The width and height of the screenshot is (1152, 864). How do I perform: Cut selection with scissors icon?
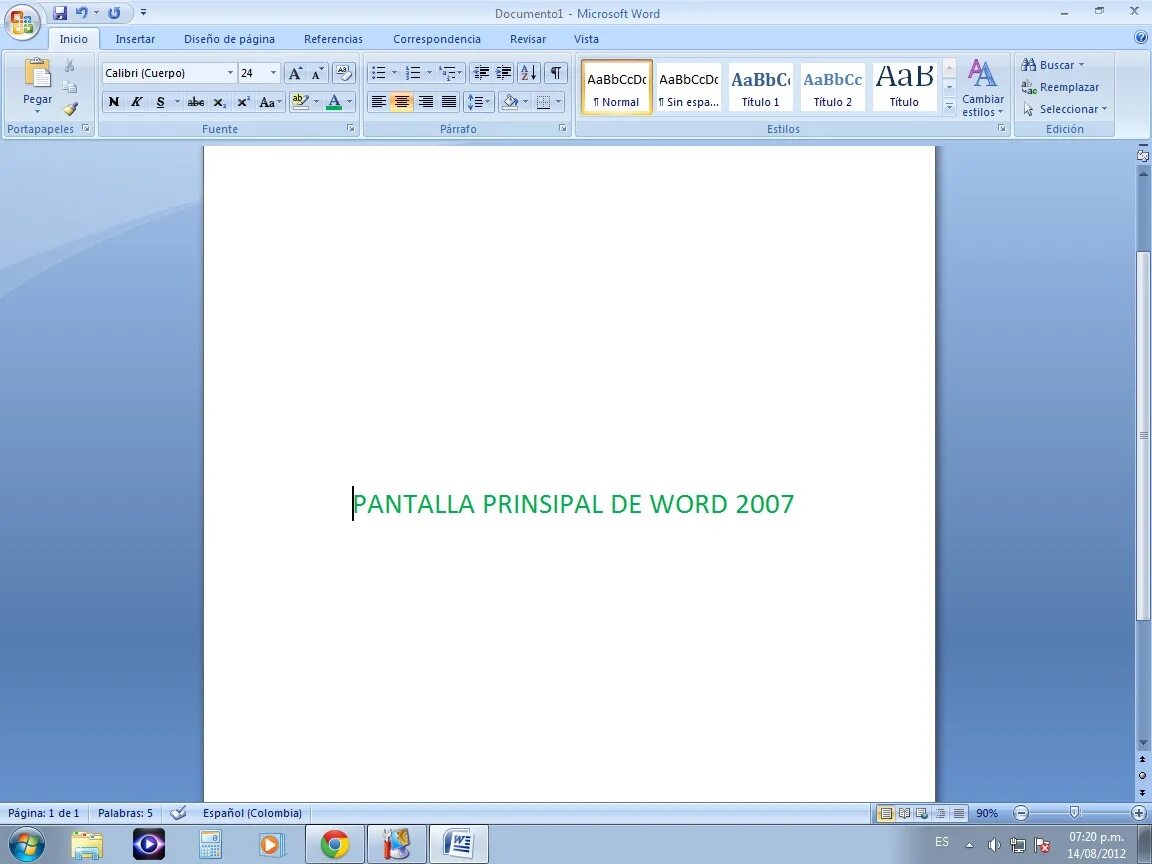[70, 66]
